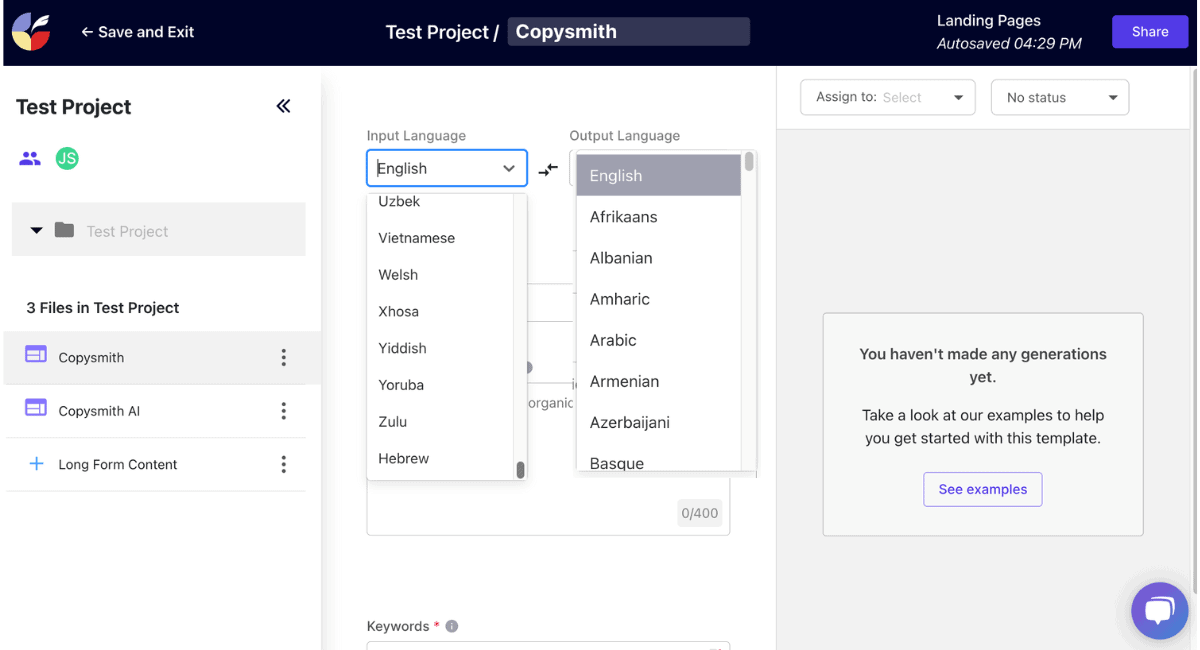Open the three-dot menu for Copysmith file
1200x650 pixels.
pyautogui.click(x=284, y=357)
